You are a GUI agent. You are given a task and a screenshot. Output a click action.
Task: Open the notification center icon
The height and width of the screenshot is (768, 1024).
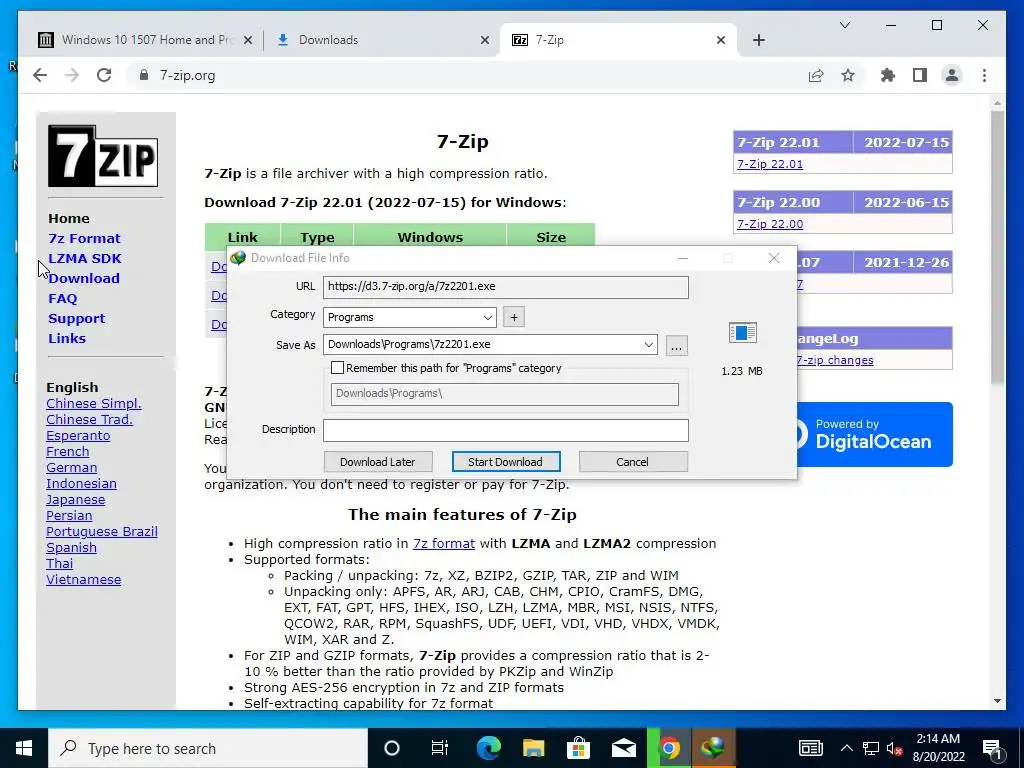(992, 748)
